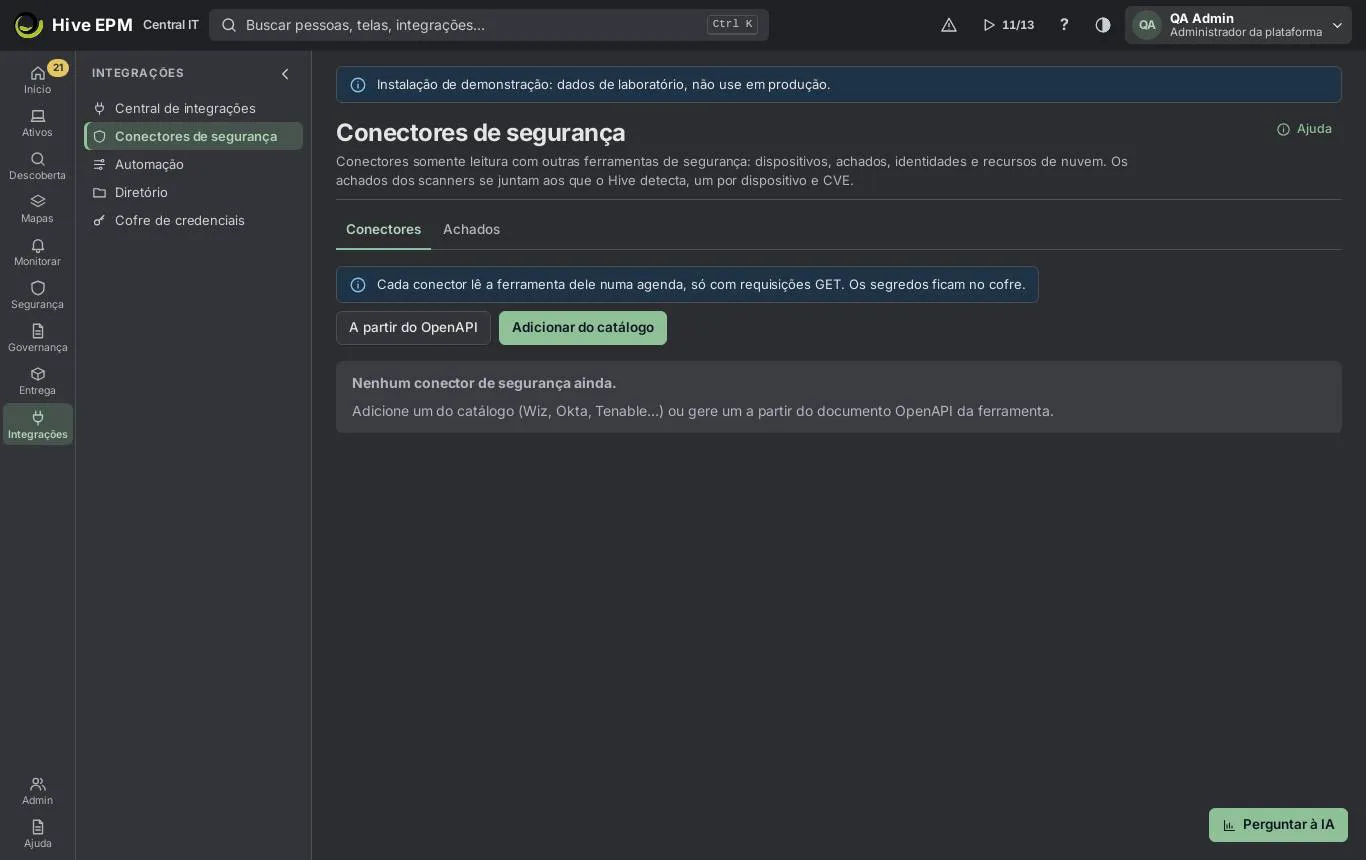Click the Conectores de segurança page heading
This screenshot has height=860, width=1366.
click(480, 133)
